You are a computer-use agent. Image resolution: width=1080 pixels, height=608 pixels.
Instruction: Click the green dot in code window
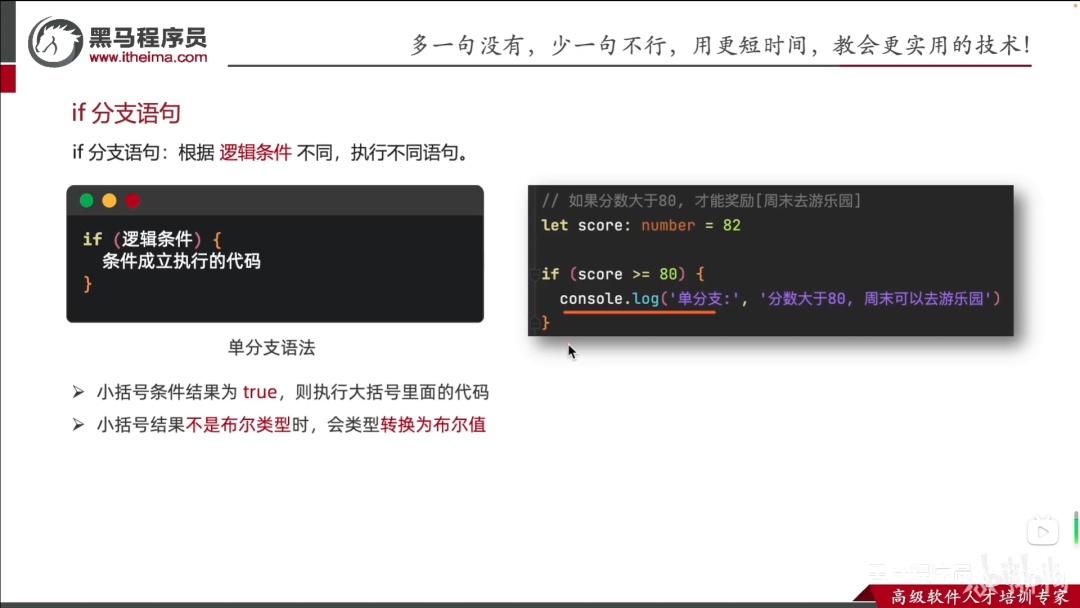87,200
